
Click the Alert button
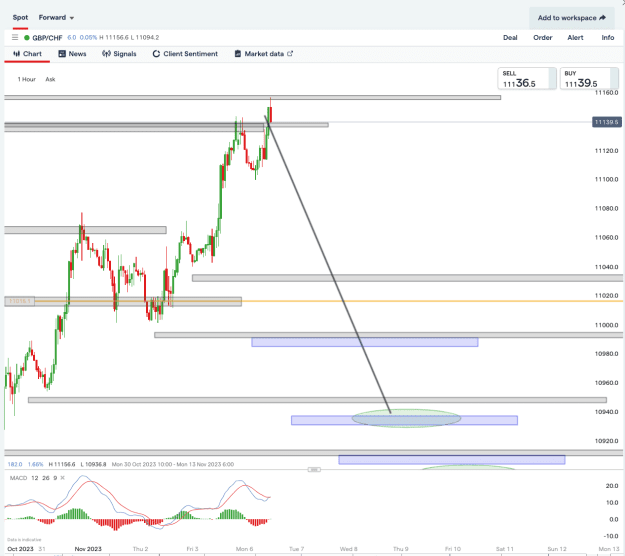(575, 37)
